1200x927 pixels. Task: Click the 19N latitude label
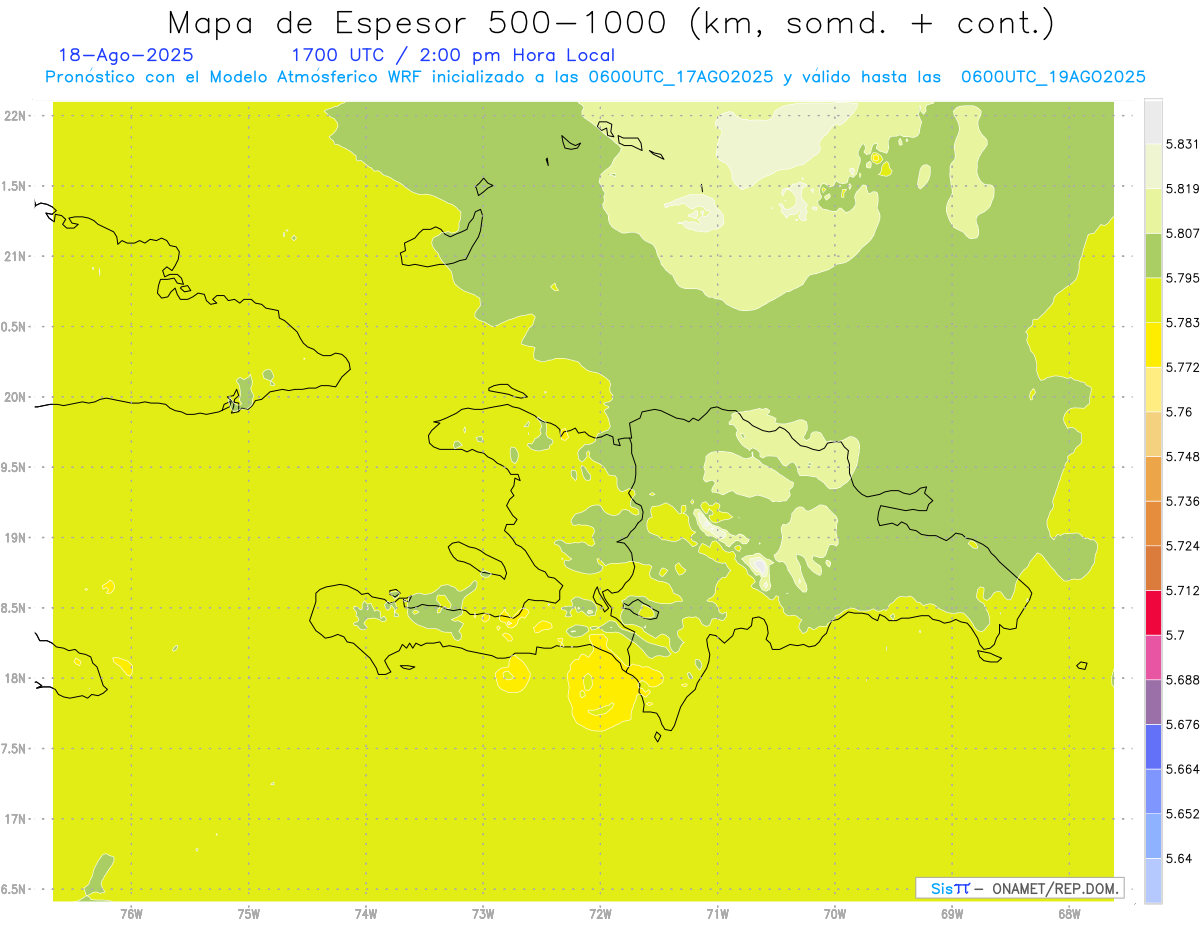click(17, 538)
